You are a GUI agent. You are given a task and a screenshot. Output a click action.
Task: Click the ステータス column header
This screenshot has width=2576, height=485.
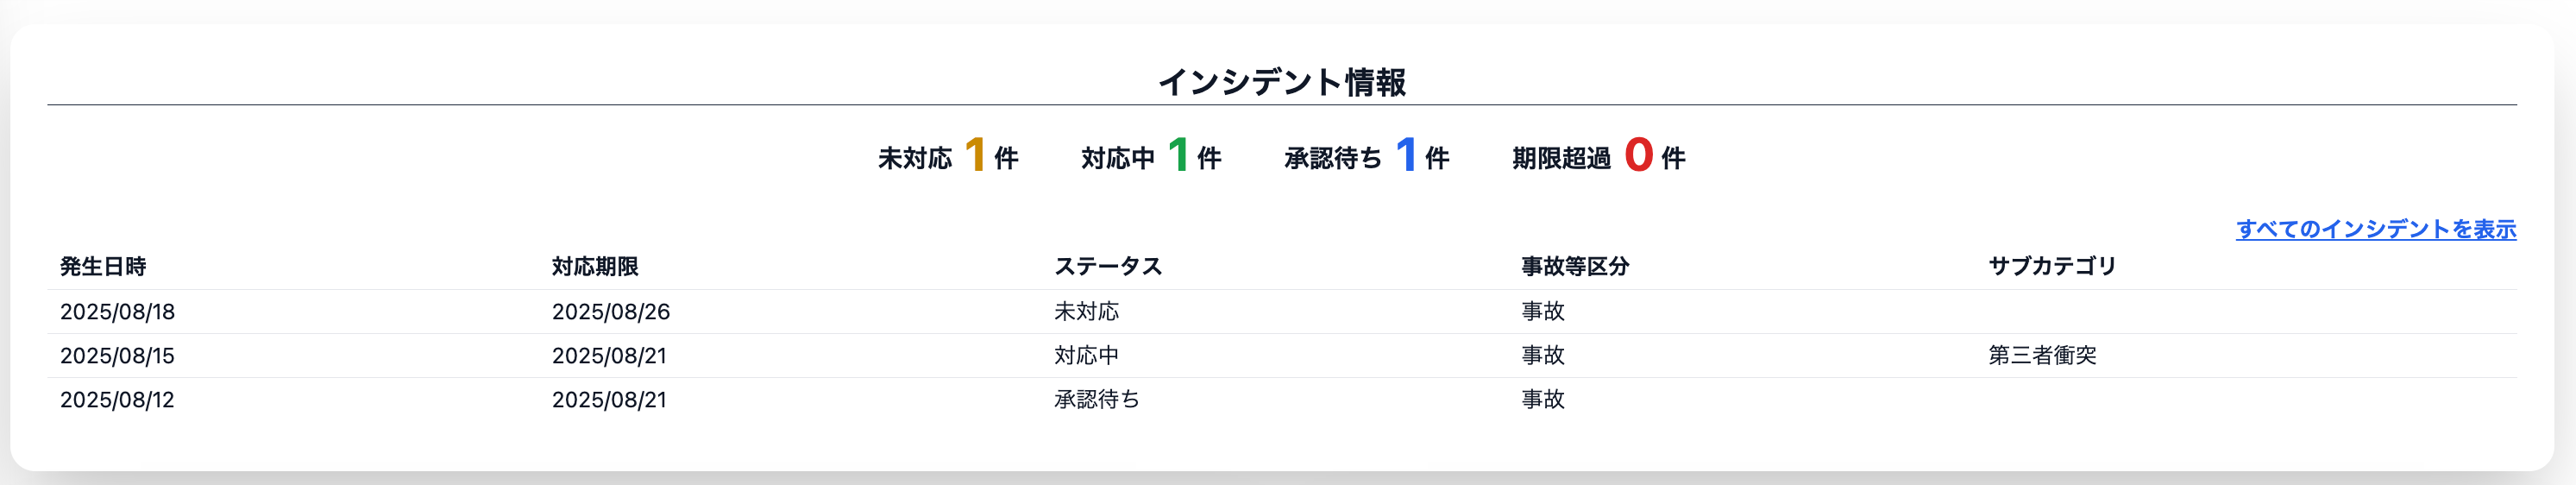point(1108,266)
